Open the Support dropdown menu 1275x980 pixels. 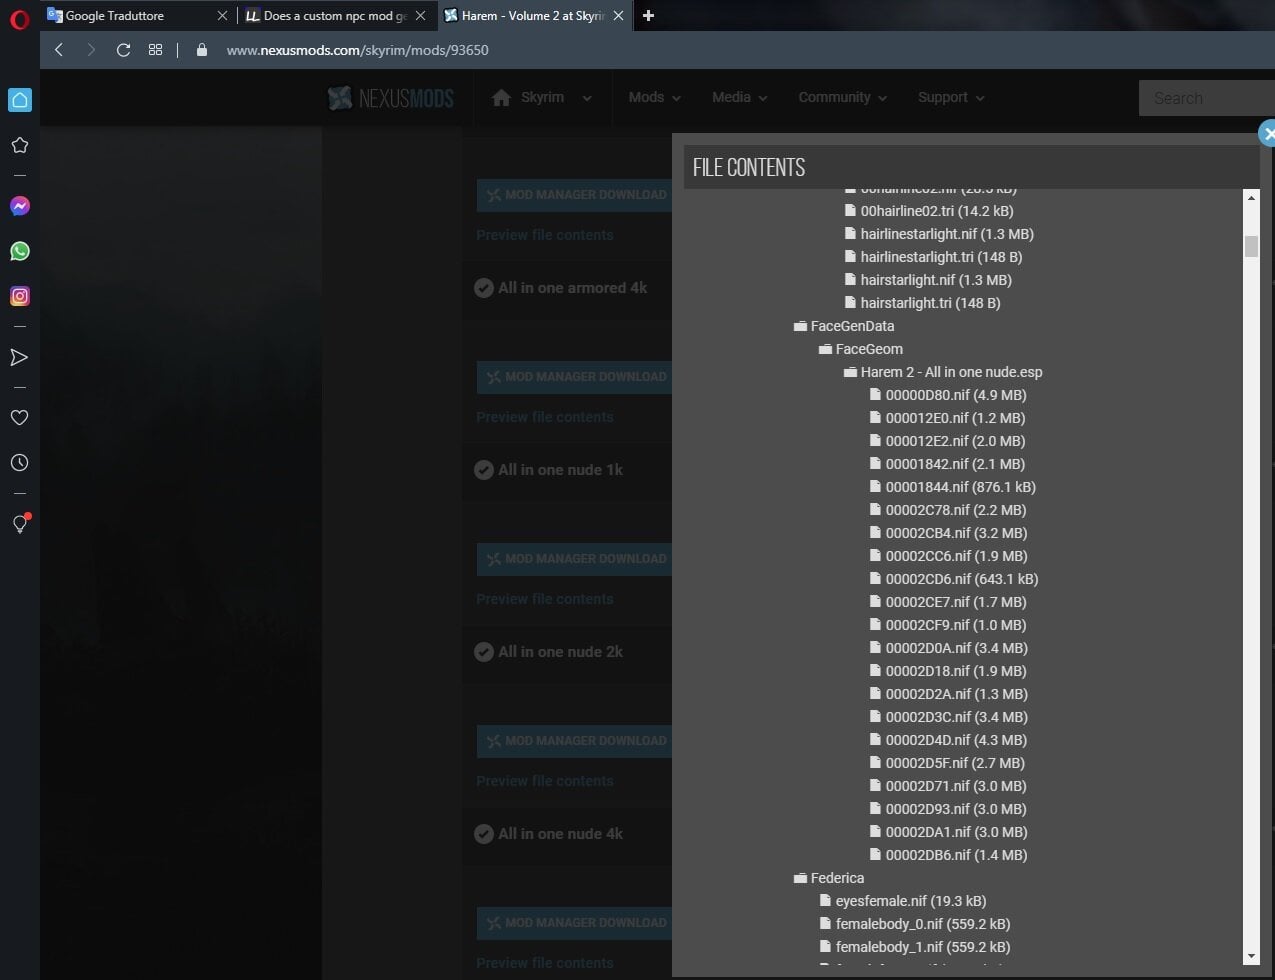951,97
